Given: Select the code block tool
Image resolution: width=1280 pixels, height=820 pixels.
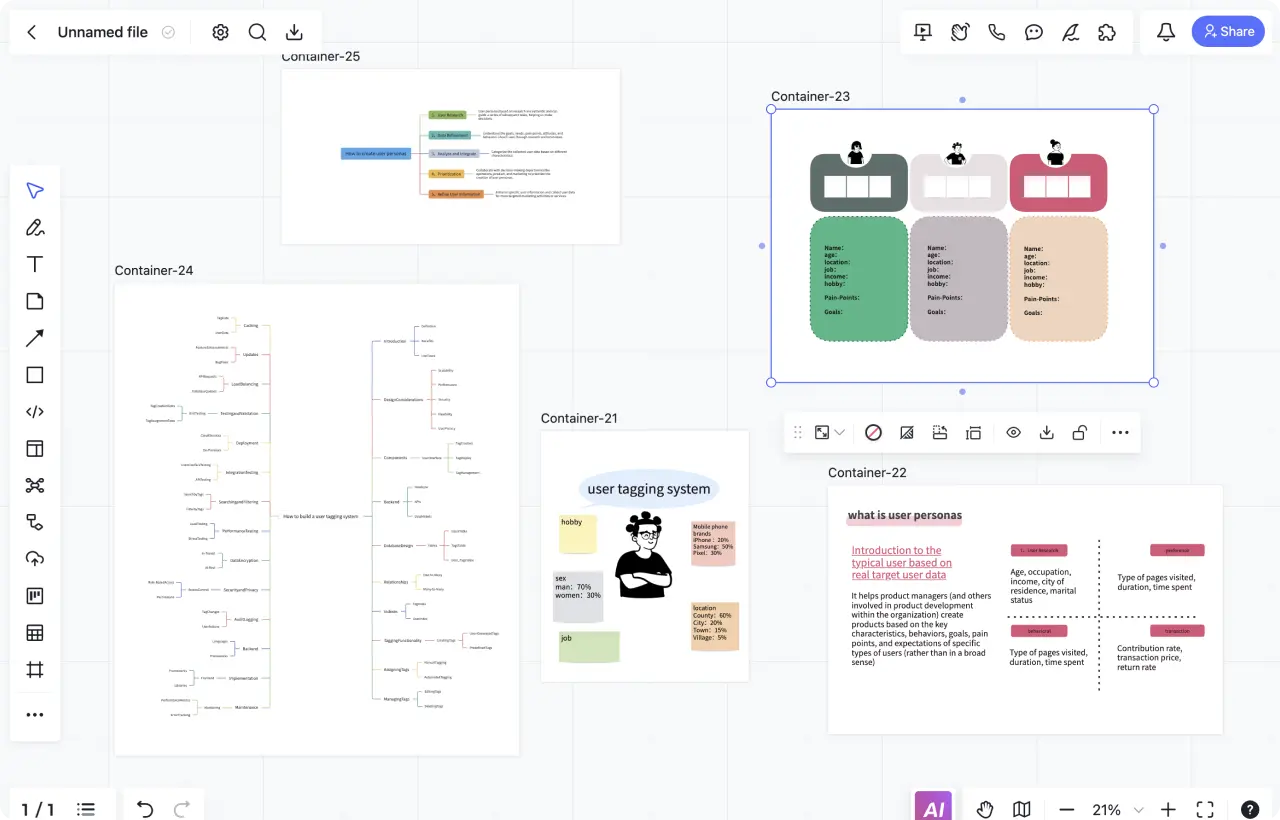Looking at the screenshot, I should 35,411.
